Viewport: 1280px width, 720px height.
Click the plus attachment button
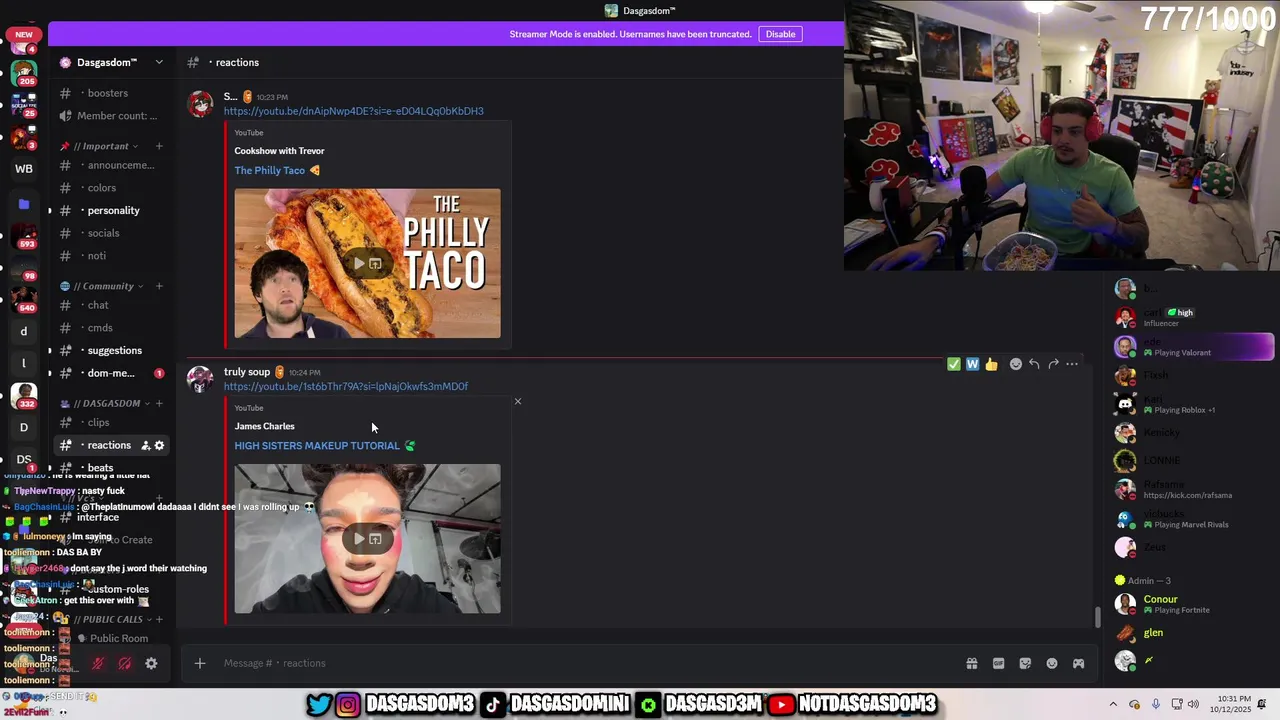200,663
